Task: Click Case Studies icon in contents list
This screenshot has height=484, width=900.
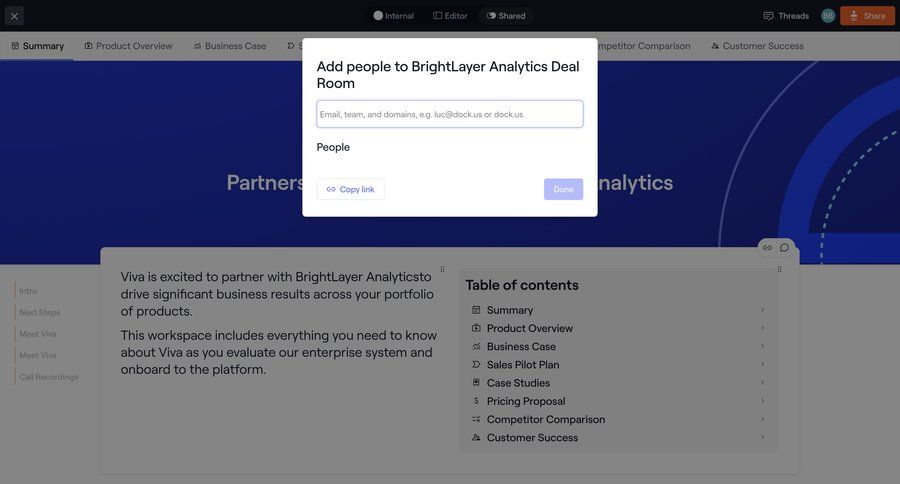Action: (476, 382)
